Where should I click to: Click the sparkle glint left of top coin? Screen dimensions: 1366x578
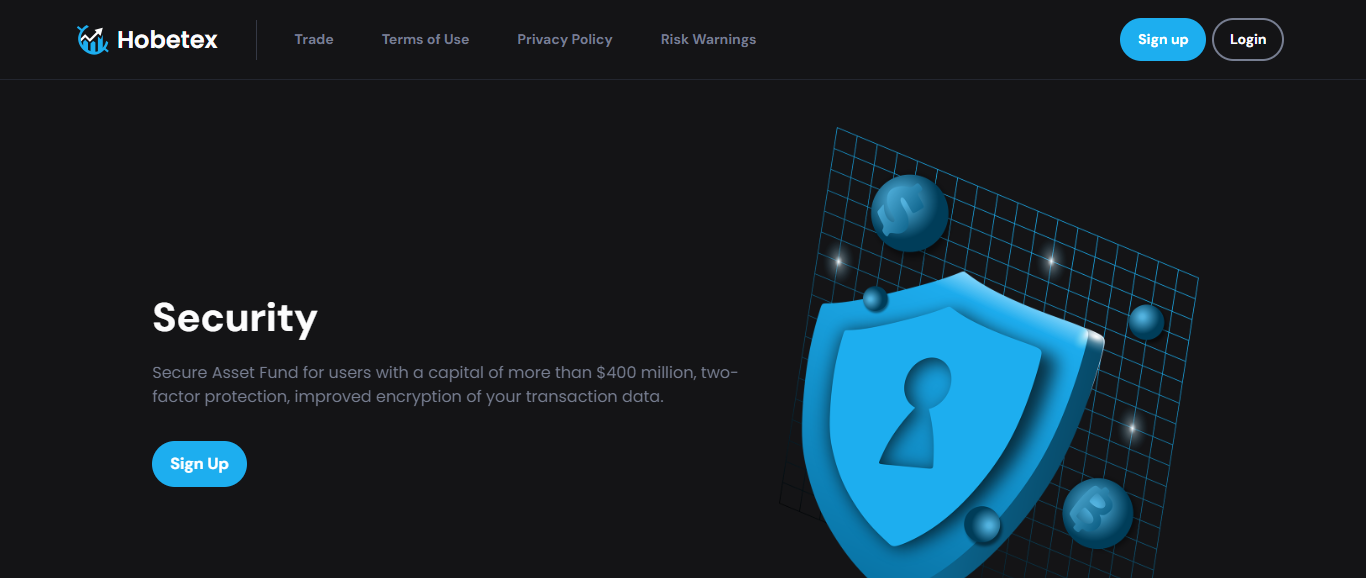point(839,261)
